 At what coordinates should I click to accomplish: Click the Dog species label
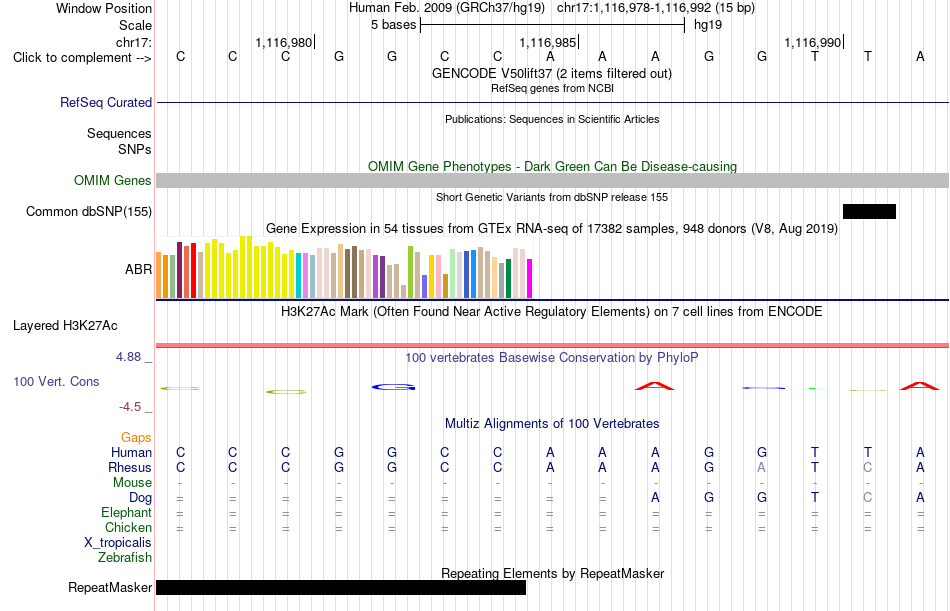tap(140, 498)
